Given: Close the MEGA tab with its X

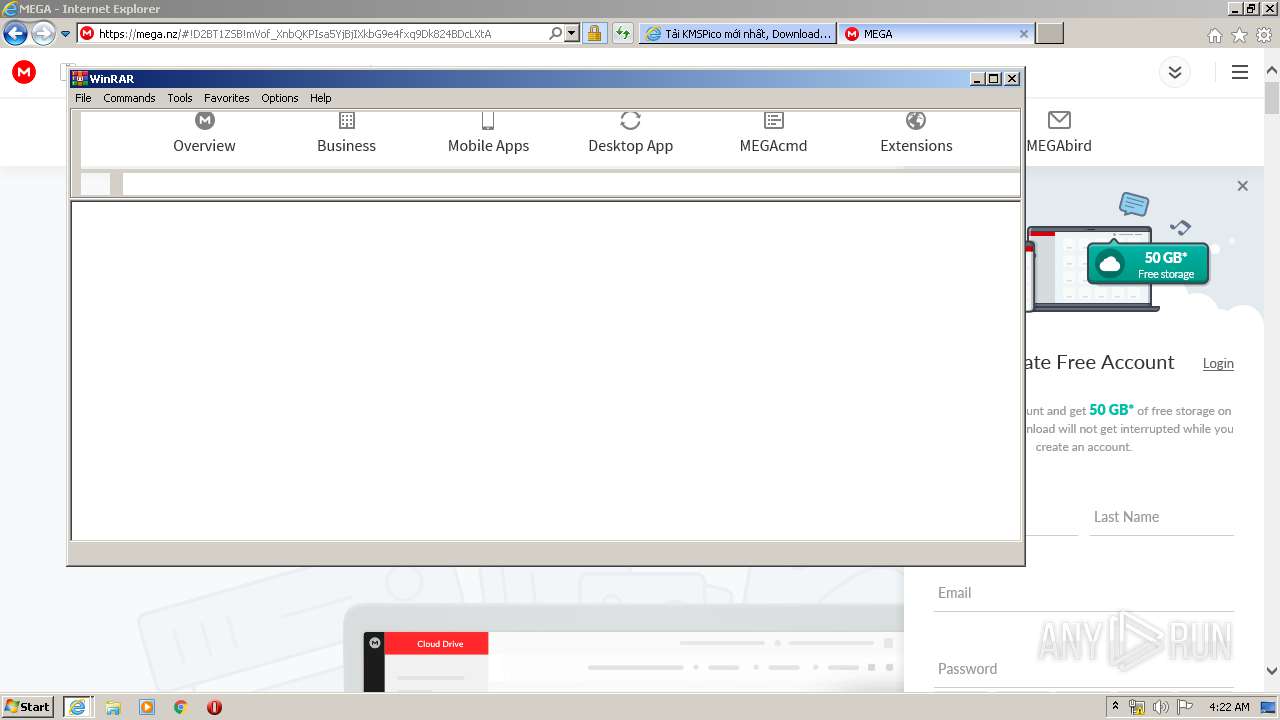Looking at the screenshot, I should point(1023,33).
